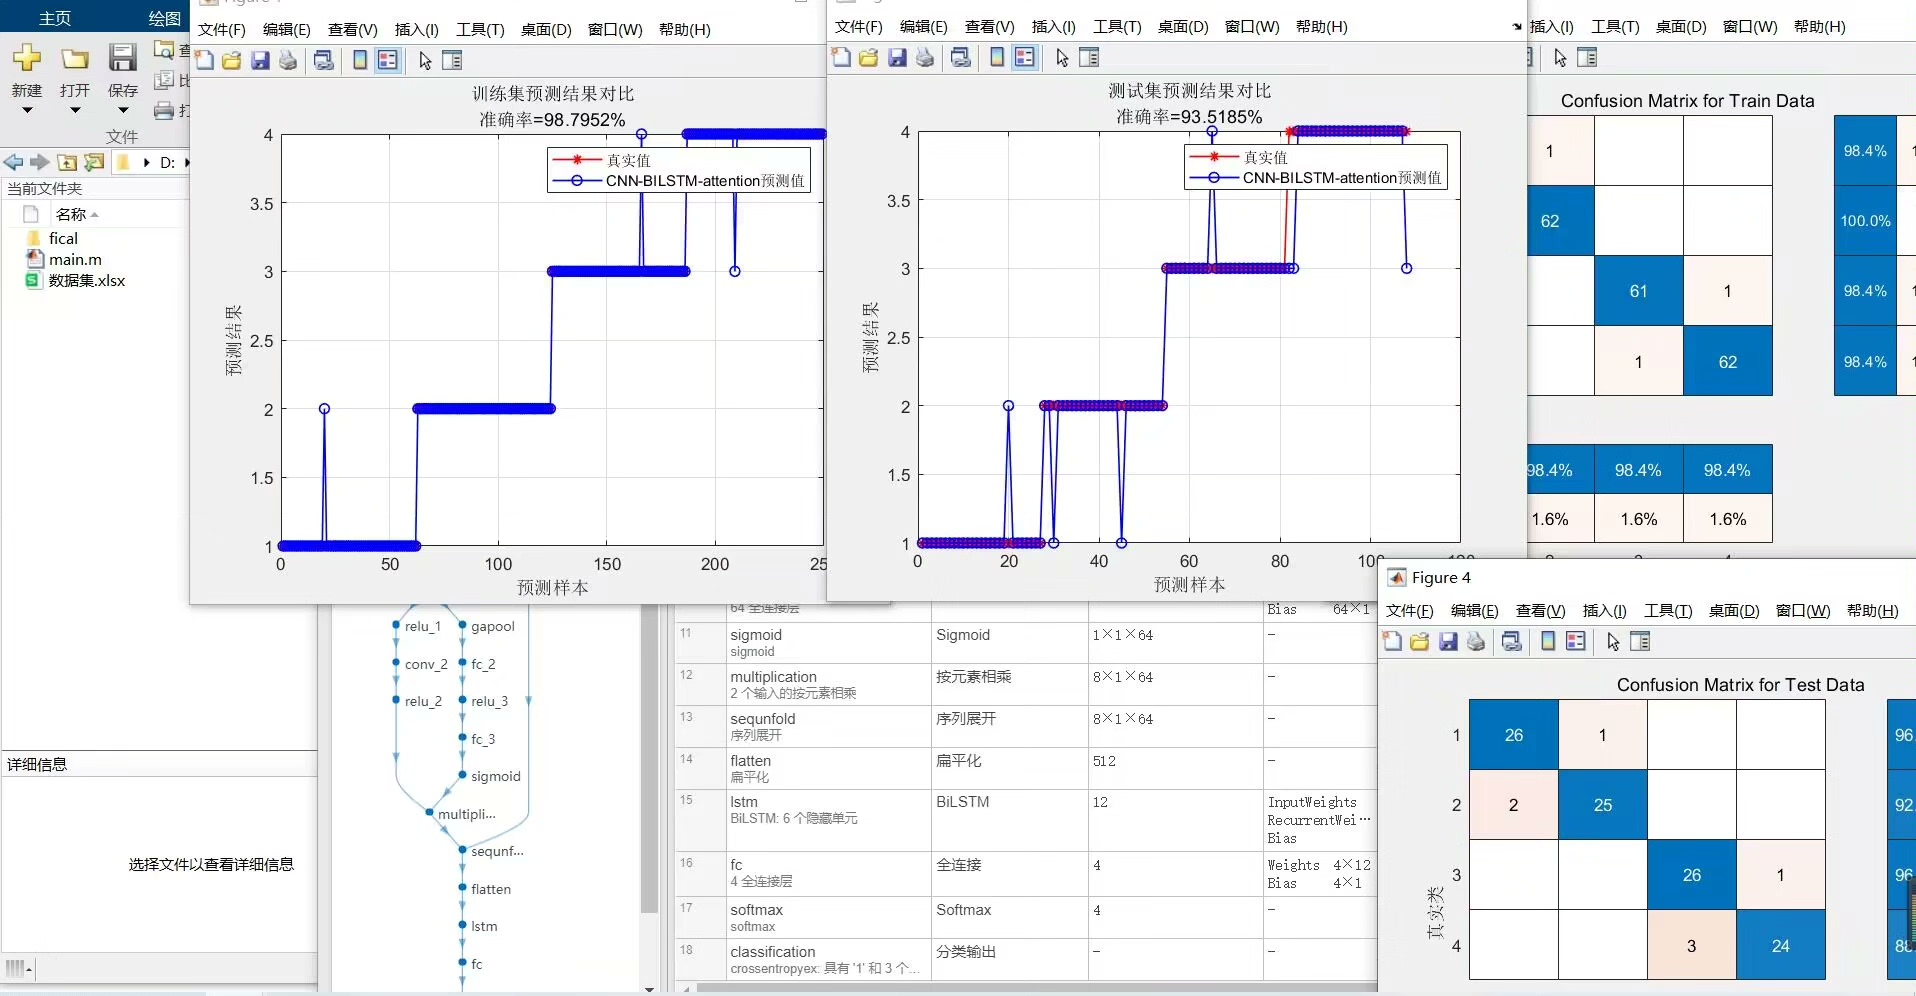Click Open File icon in test-set figure toolbar
Viewport: 1916px width, 996px height.
(869, 58)
